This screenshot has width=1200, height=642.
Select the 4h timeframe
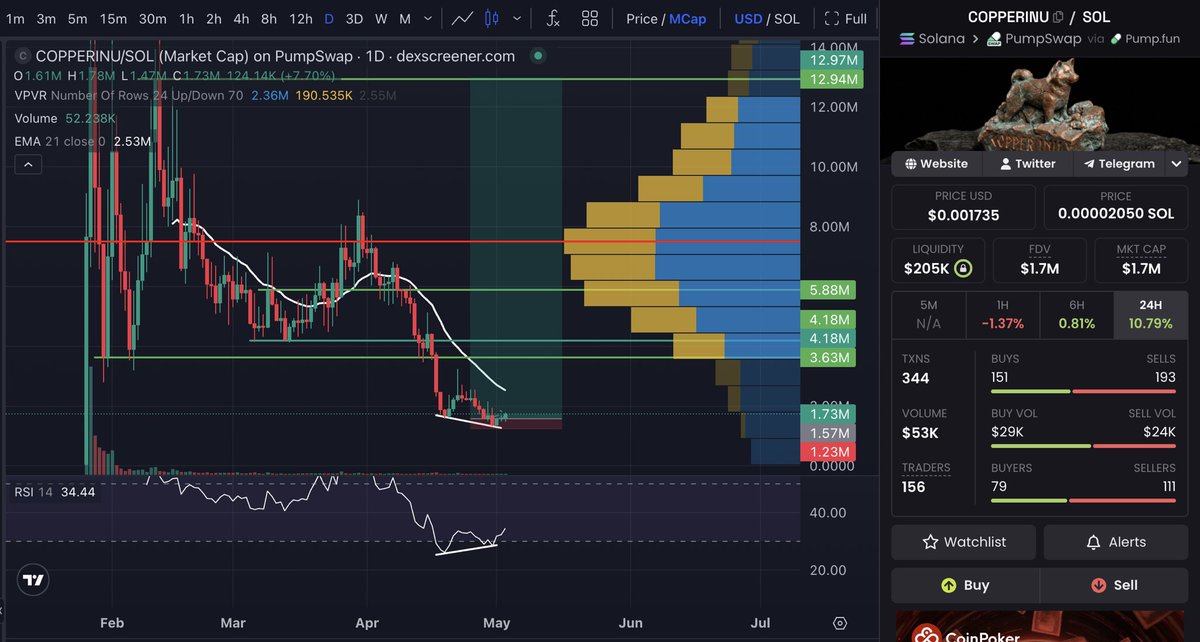click(x=241, y=18)
